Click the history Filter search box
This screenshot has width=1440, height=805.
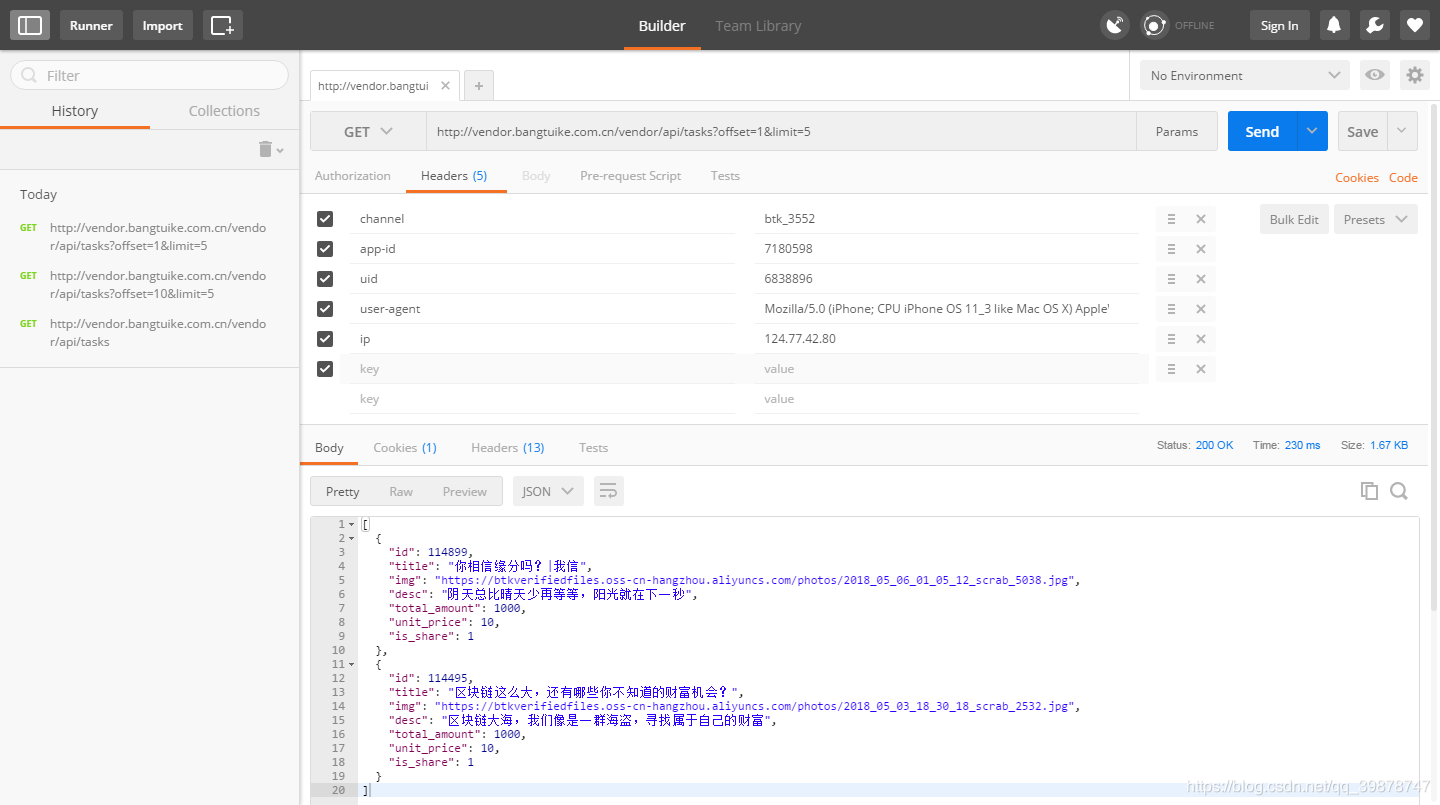coord(149,75)
